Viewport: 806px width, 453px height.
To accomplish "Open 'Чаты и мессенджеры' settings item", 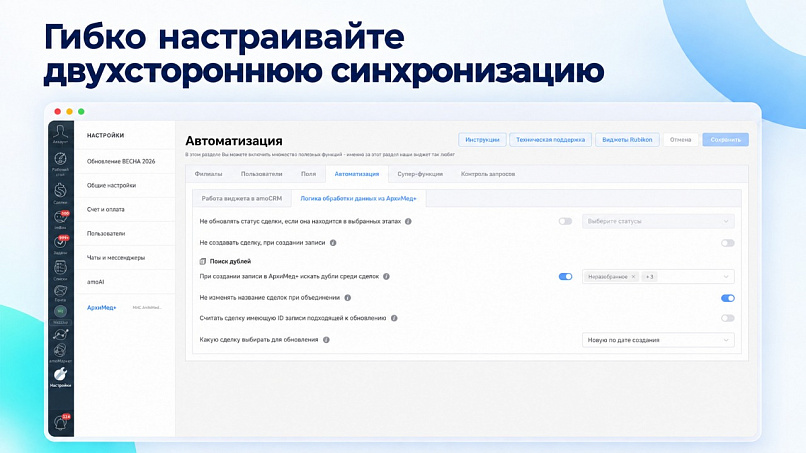I will 124,258.
